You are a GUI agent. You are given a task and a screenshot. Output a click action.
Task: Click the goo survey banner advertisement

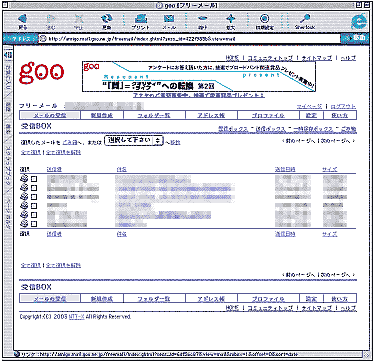(x=199, y=77)
